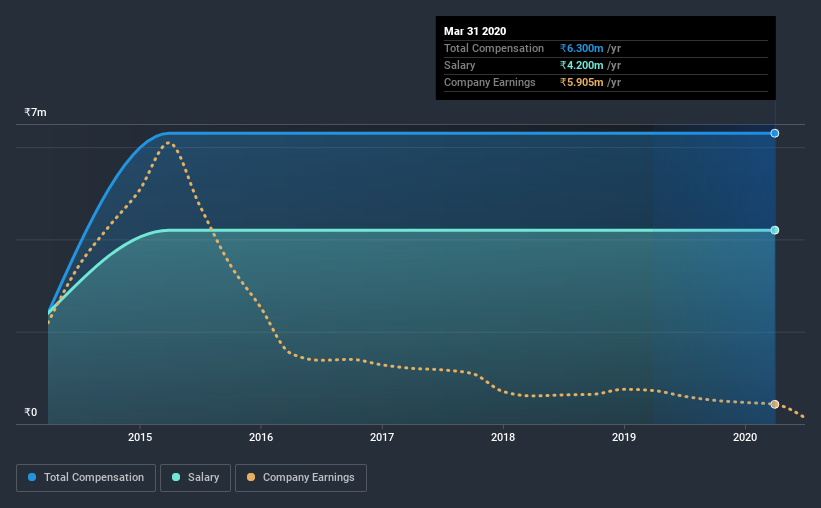Click the Total Compensation data point marker
821x508 pixels.
774,134
